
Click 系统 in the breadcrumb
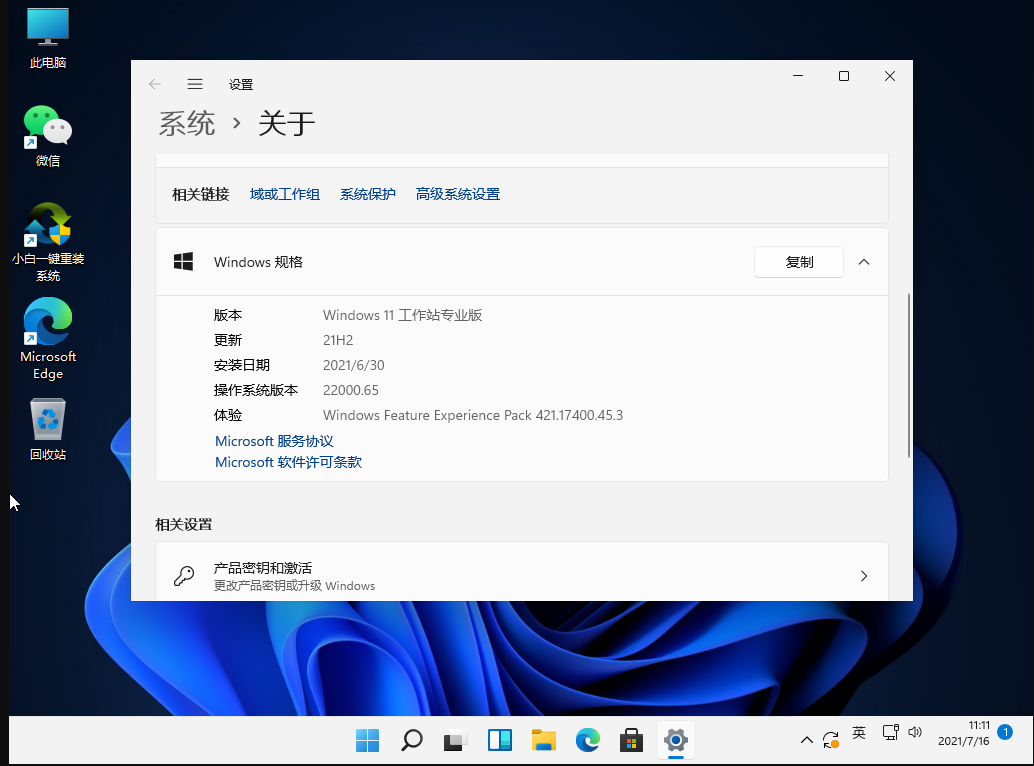point(187,123)
